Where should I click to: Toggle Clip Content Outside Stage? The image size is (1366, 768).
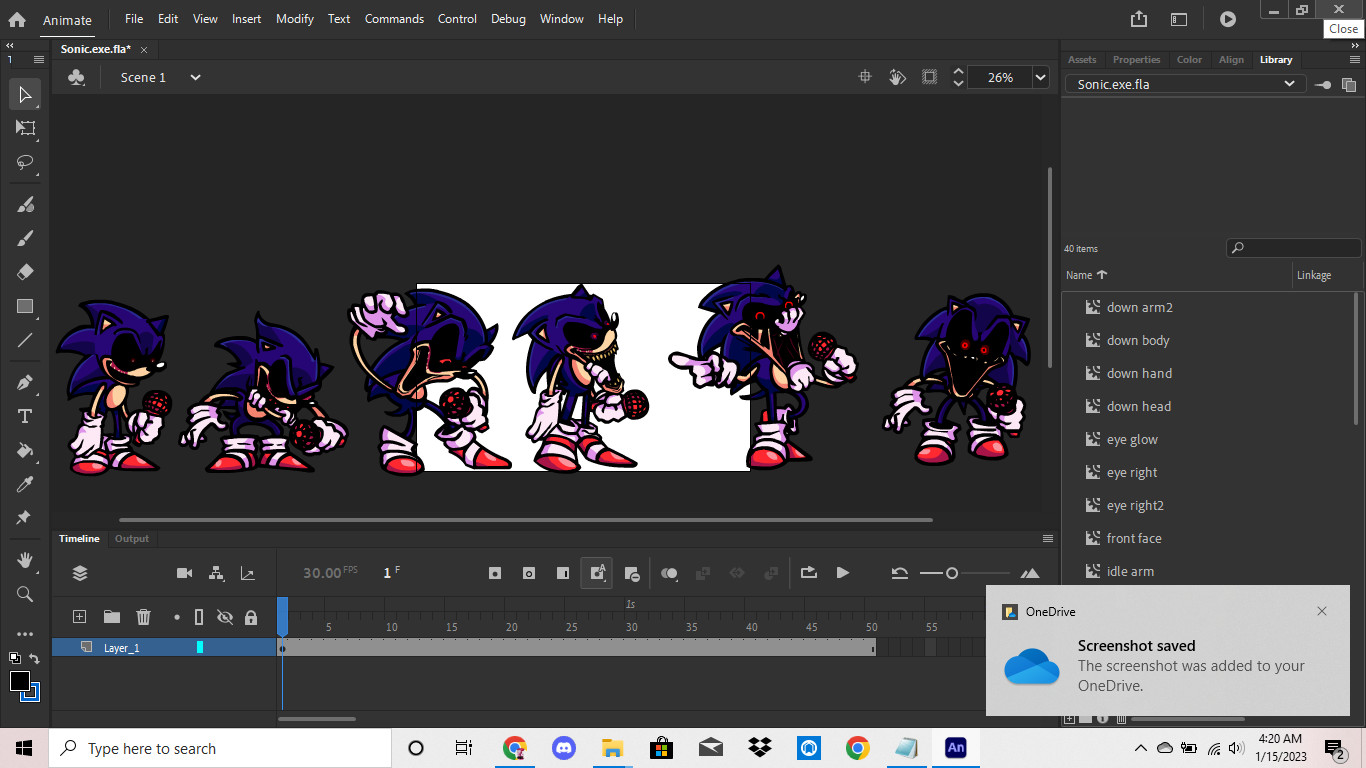tap(928, 76)
